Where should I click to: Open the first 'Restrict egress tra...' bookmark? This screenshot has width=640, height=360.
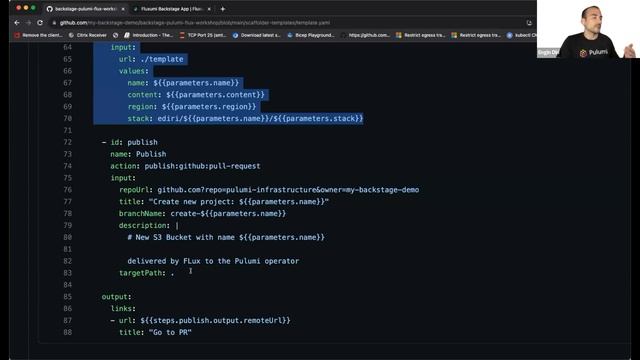click(420, 36)
